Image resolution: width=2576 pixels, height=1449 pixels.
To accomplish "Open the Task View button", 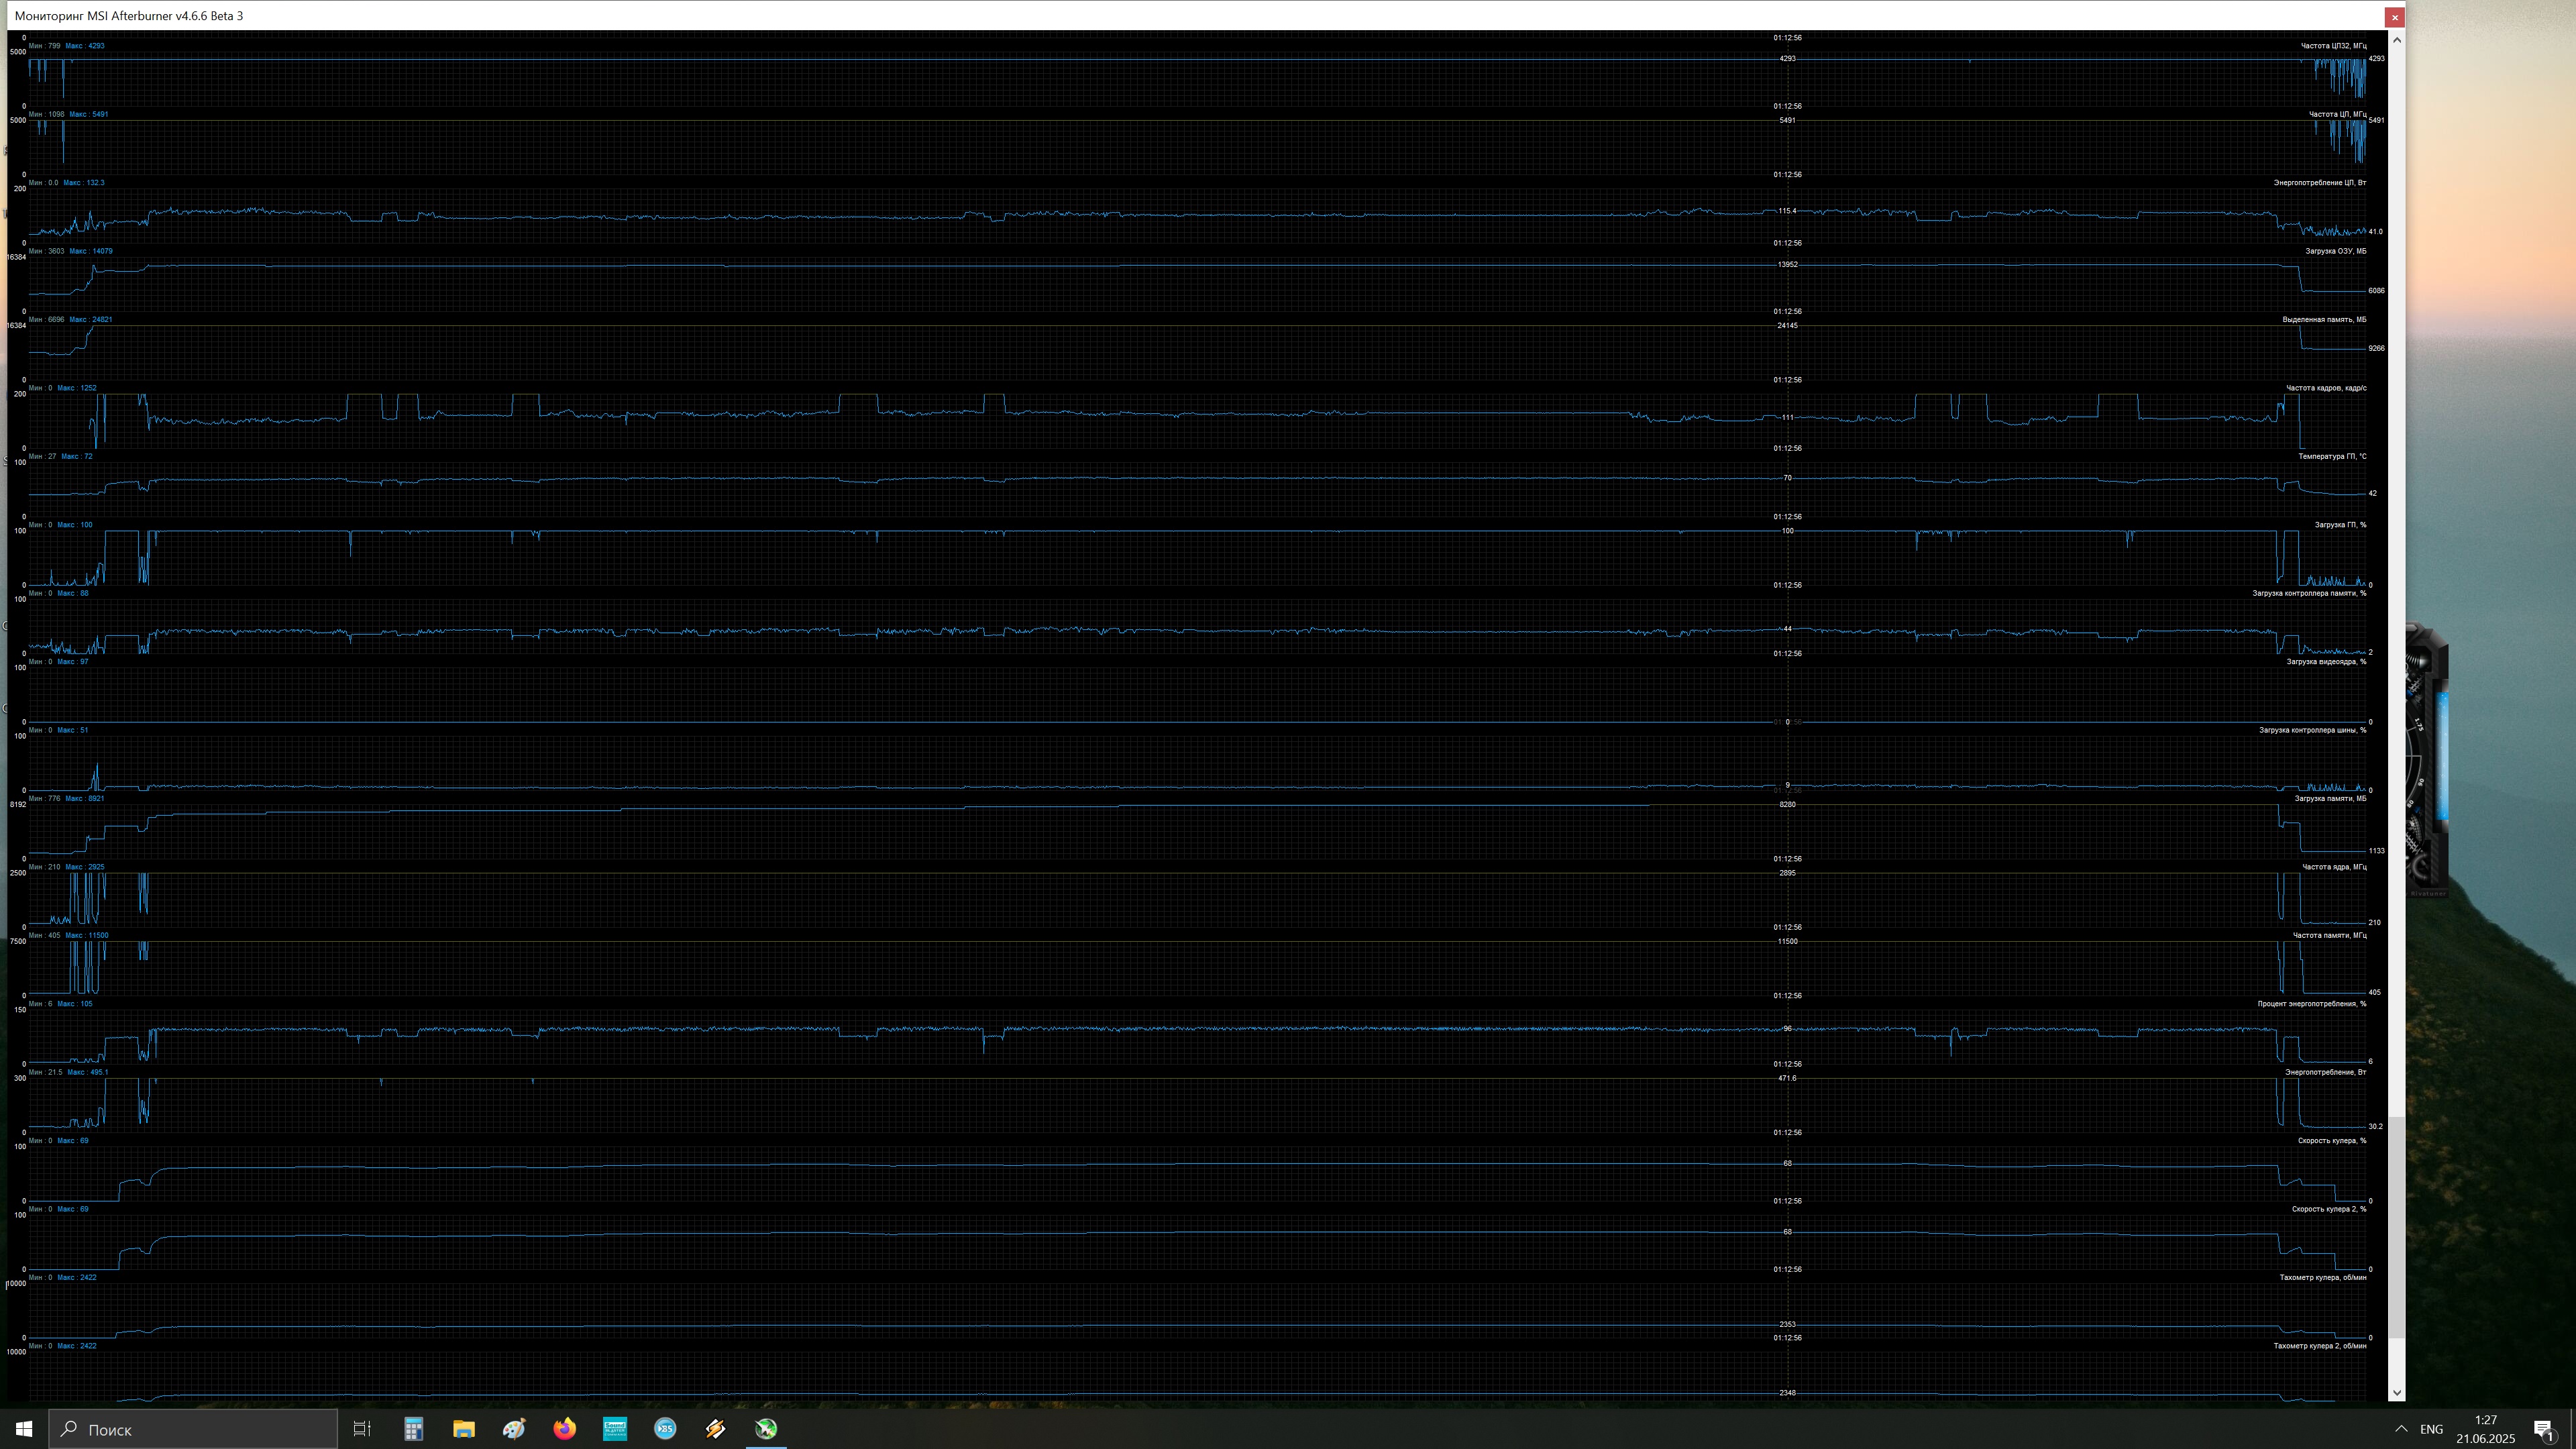I will coord(362,1429).
